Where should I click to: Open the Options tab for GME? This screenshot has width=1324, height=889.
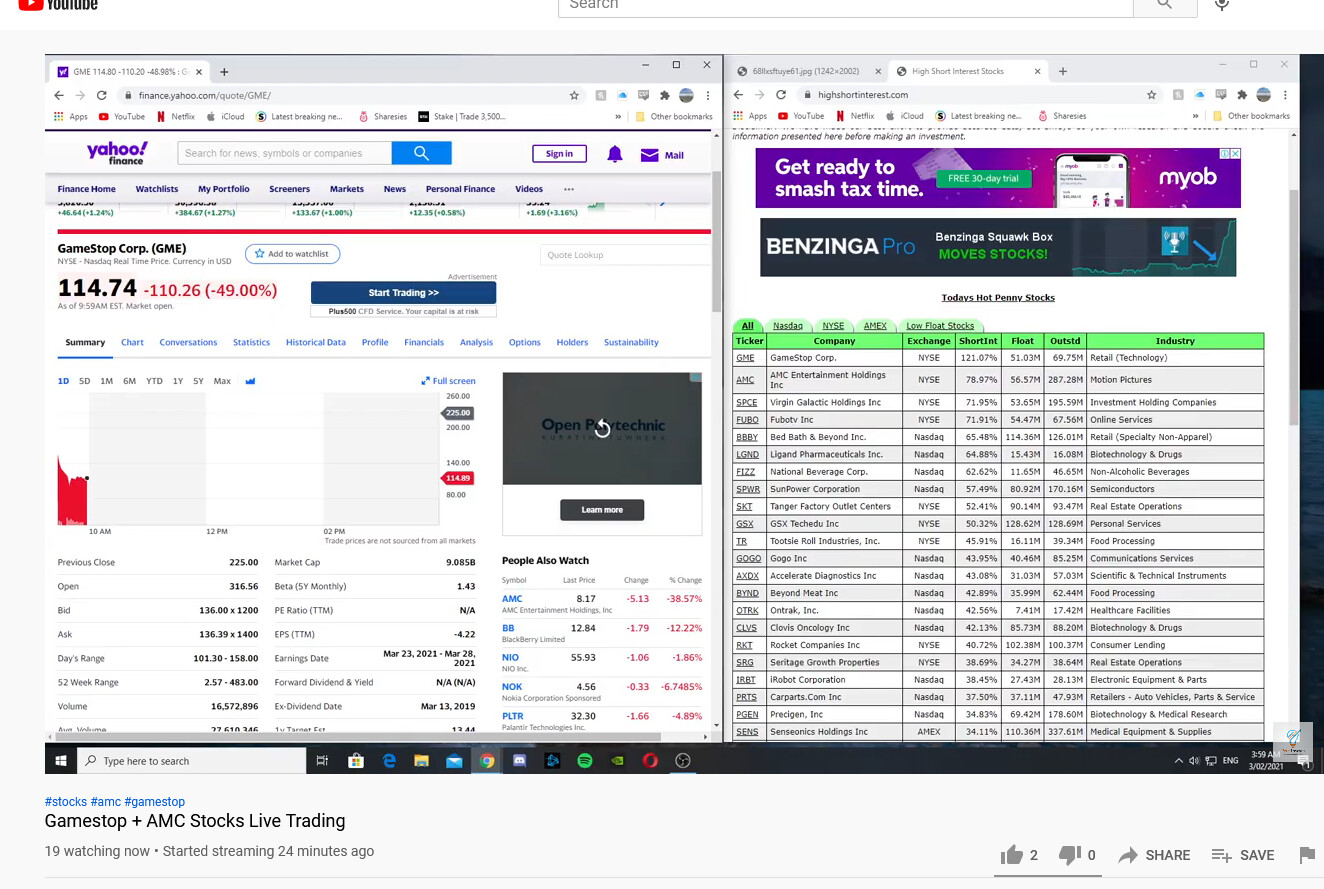pos(524,342)
